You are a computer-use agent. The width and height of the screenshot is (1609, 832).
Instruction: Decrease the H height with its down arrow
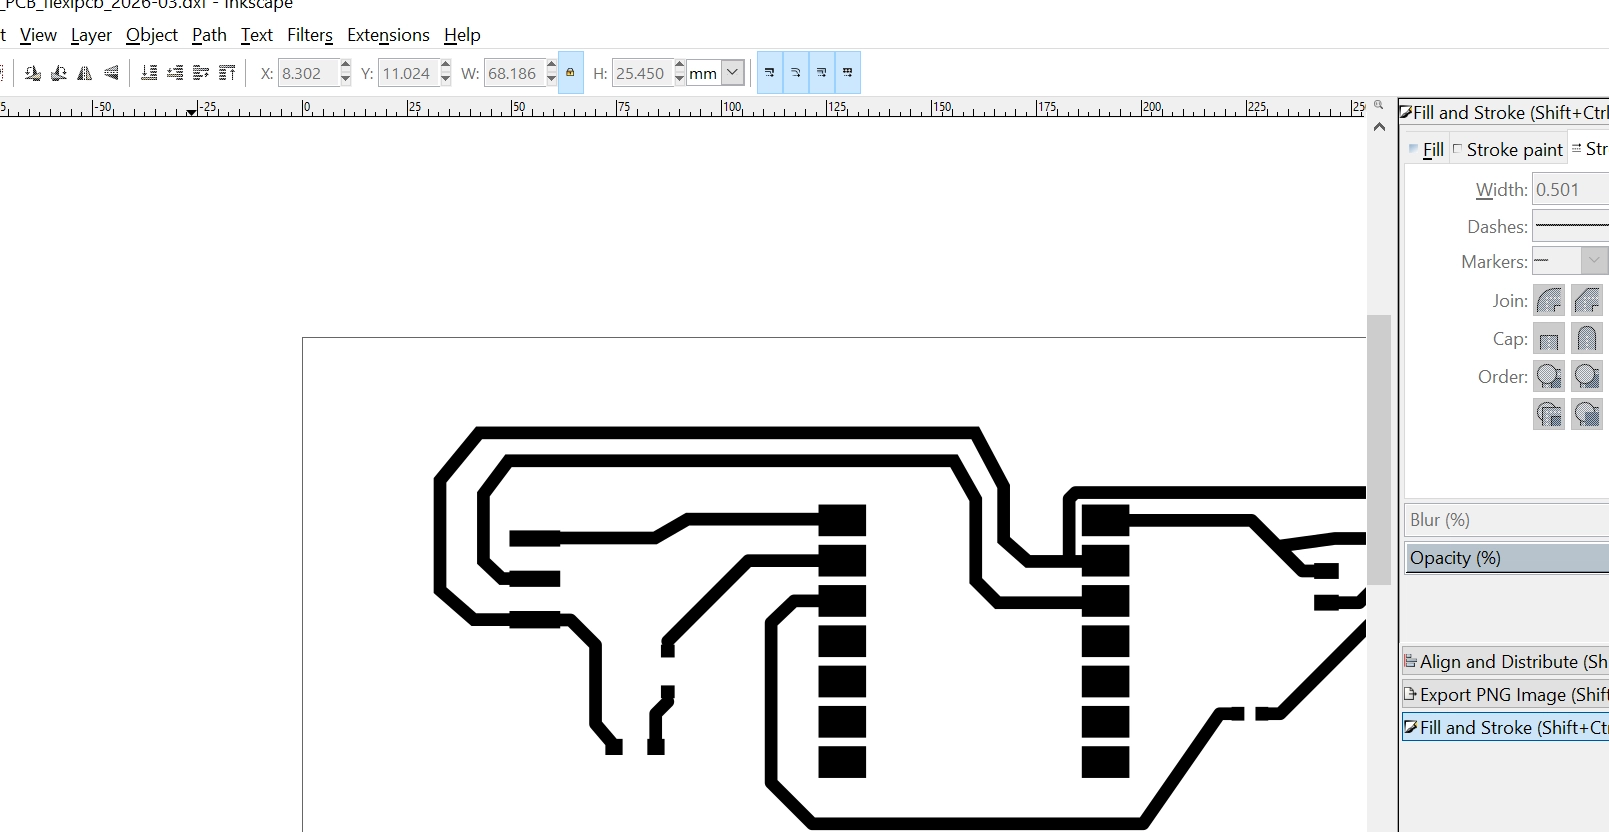pyautogui.click(x=680, y=80)
